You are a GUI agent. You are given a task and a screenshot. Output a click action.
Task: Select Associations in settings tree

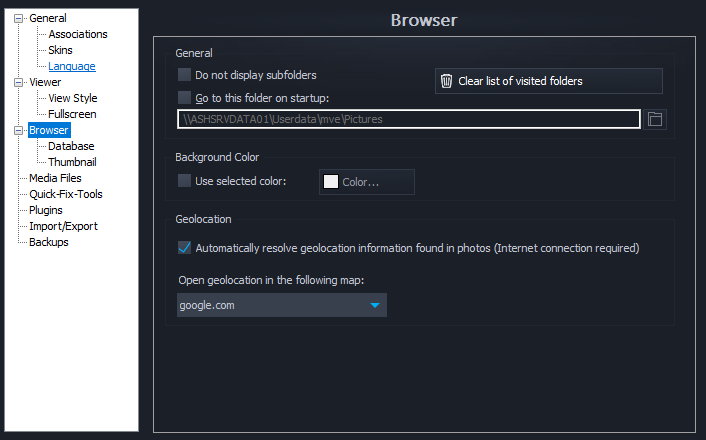[77, 34]
